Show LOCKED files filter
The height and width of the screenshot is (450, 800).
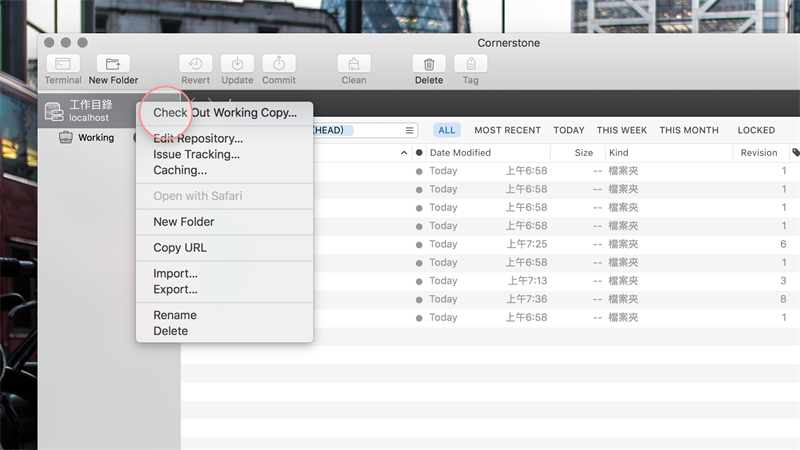coord(756,130)
